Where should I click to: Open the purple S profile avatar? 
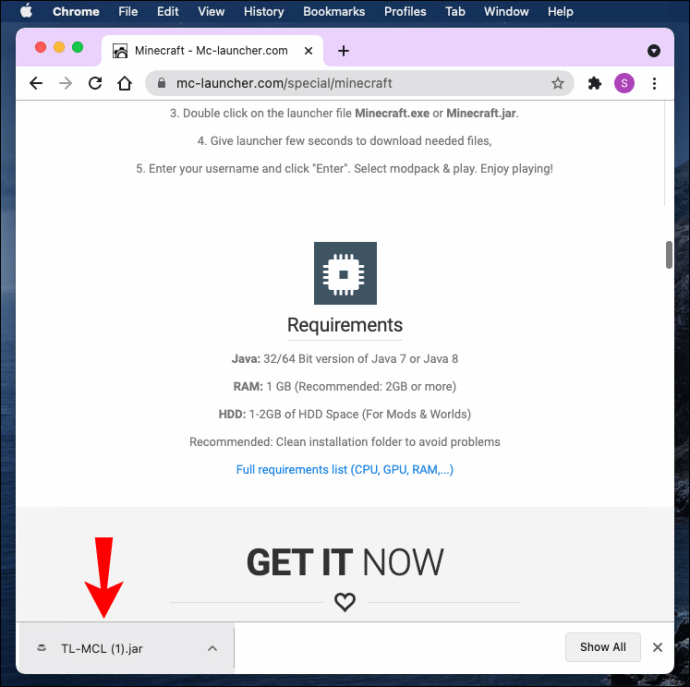coord(624,83)
